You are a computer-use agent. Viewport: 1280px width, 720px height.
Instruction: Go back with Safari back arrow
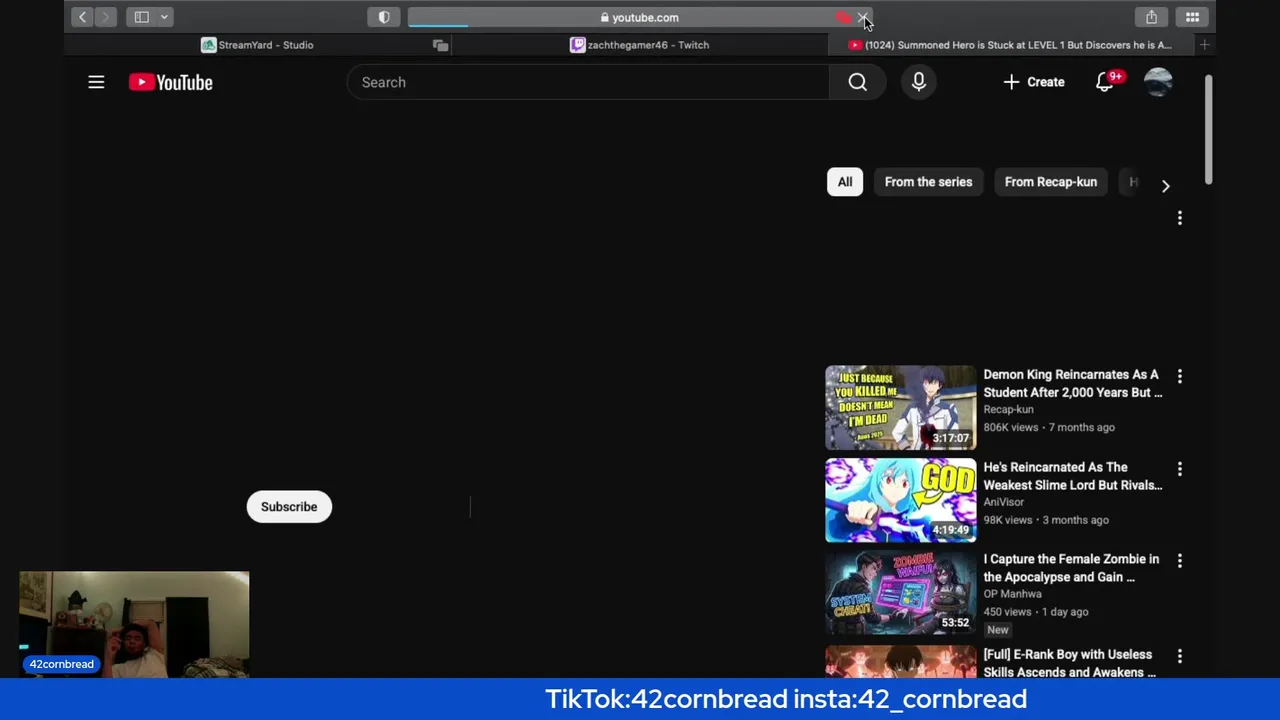[83, 17]
